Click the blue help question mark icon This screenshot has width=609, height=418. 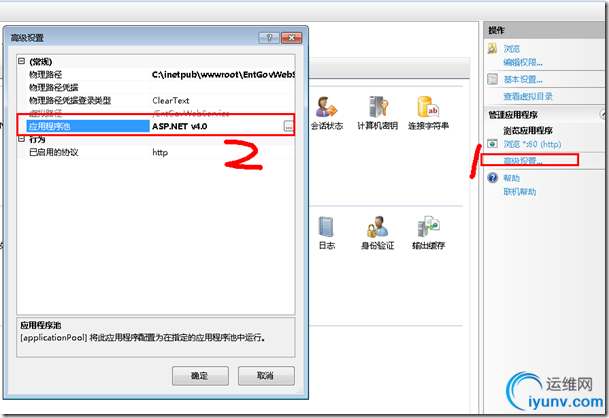[492, 178]
